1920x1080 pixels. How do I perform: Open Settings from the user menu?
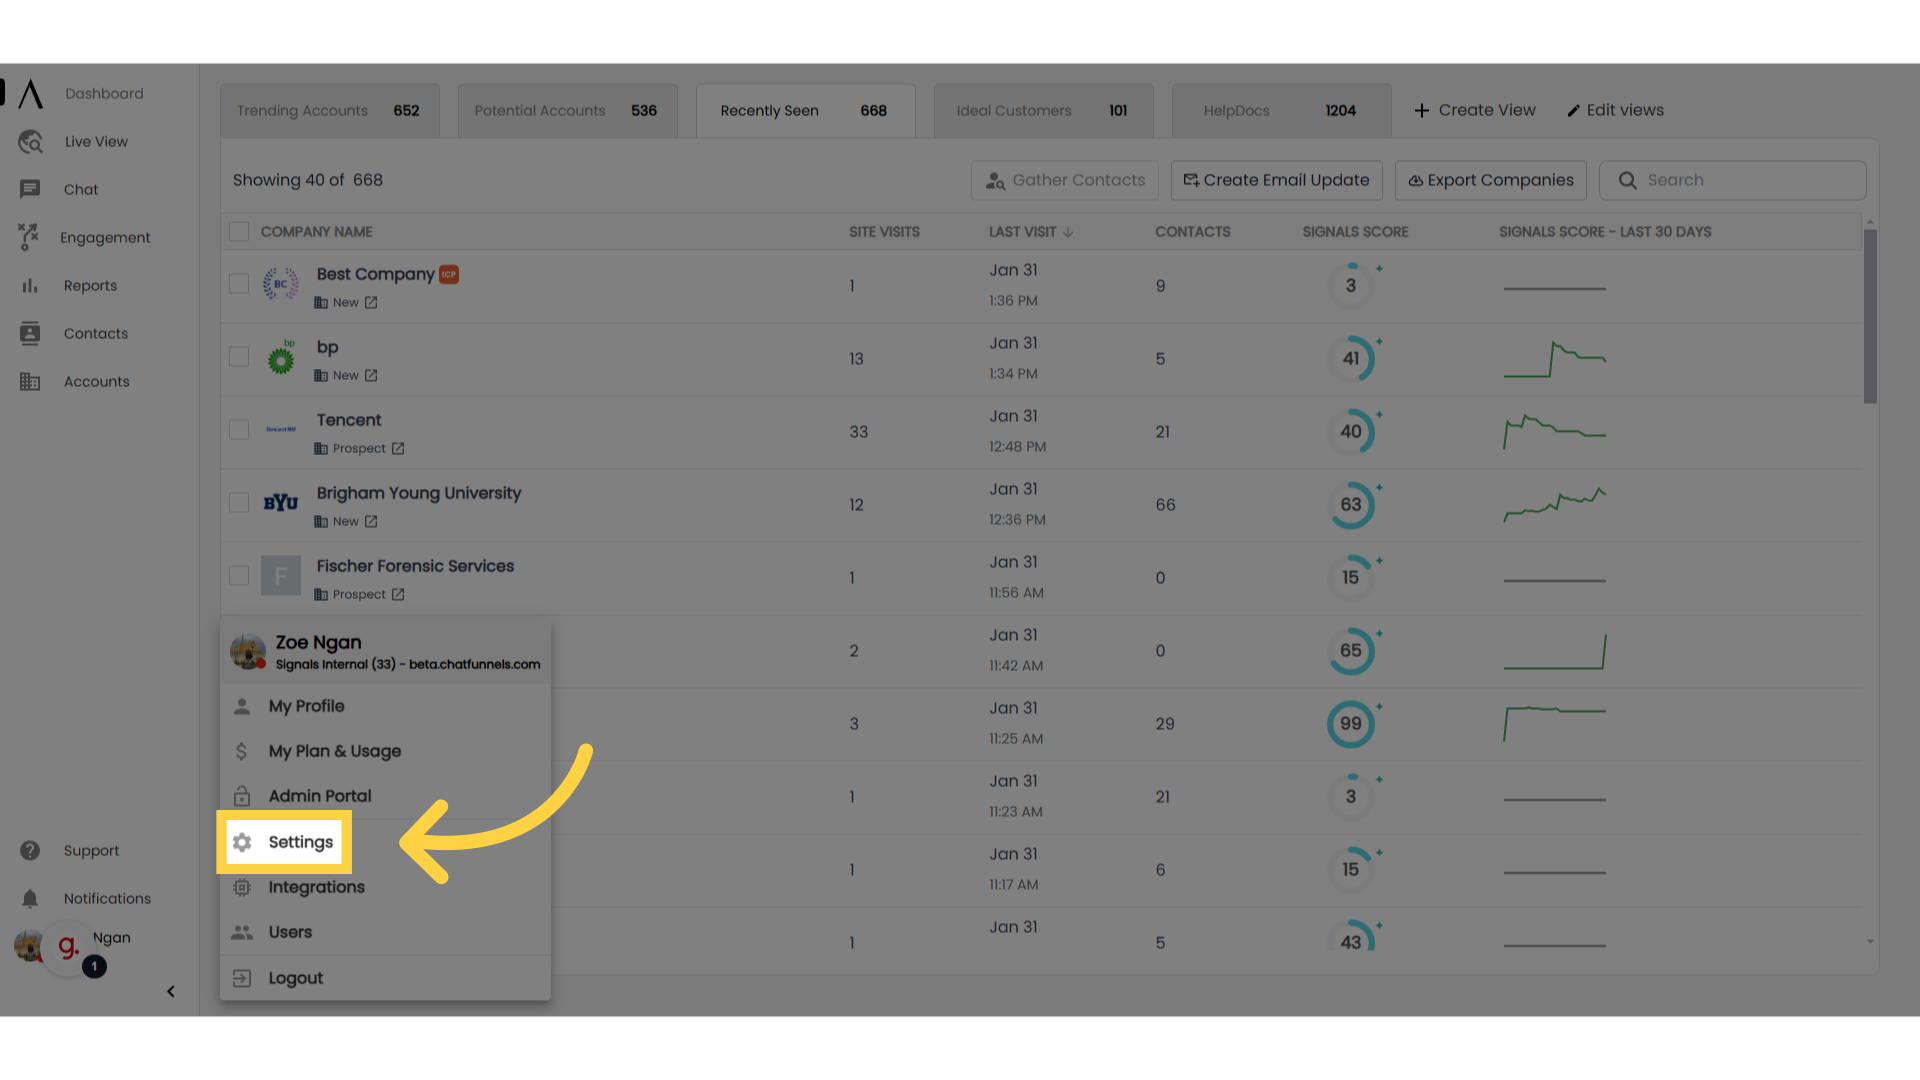pyautogui.click(x=284, y=842)
